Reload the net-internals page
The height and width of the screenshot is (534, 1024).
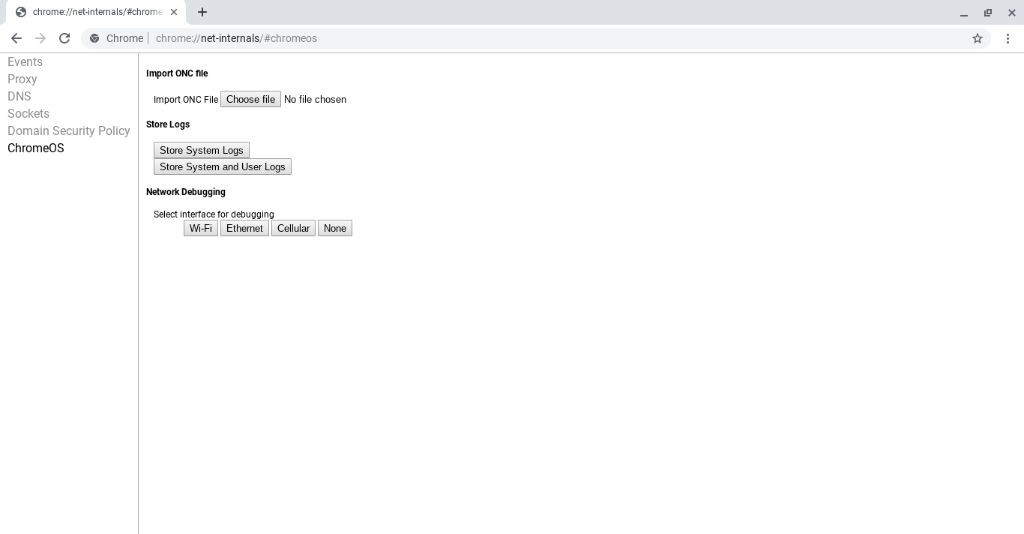pyautogui.click(x=64, y=38)
